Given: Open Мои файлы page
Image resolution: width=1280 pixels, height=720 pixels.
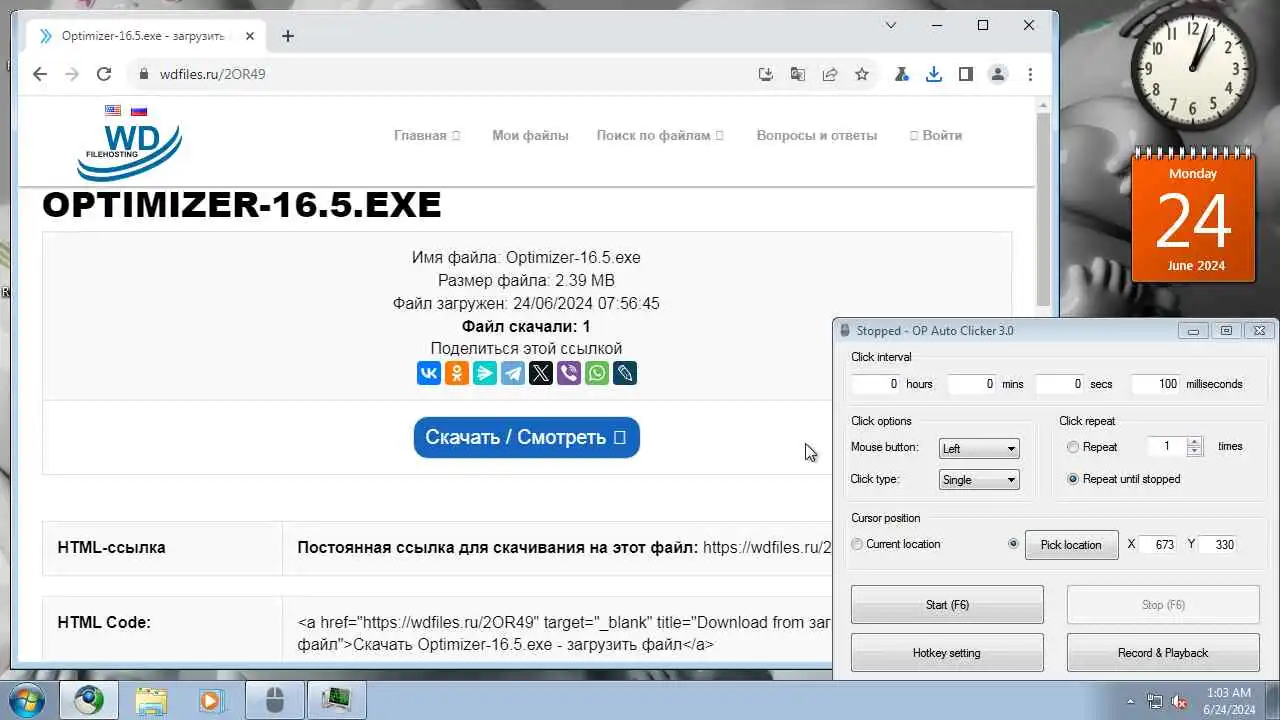Looking at the screenshot, I should [x=530, y=135].
